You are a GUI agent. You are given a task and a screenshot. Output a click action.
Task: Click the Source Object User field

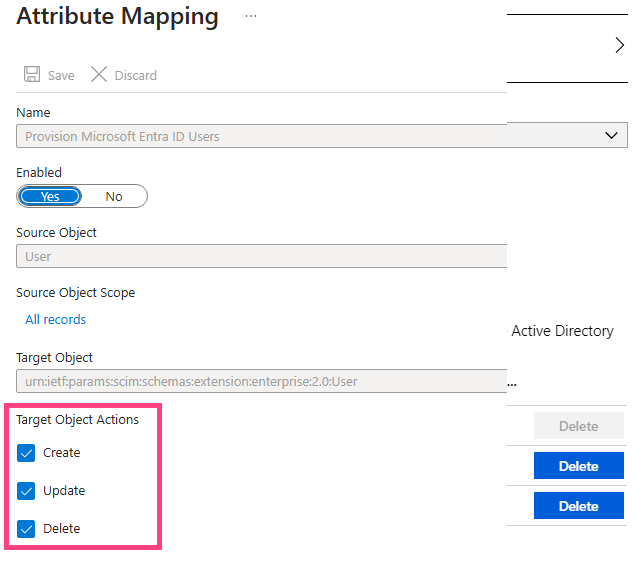(262, 256)
